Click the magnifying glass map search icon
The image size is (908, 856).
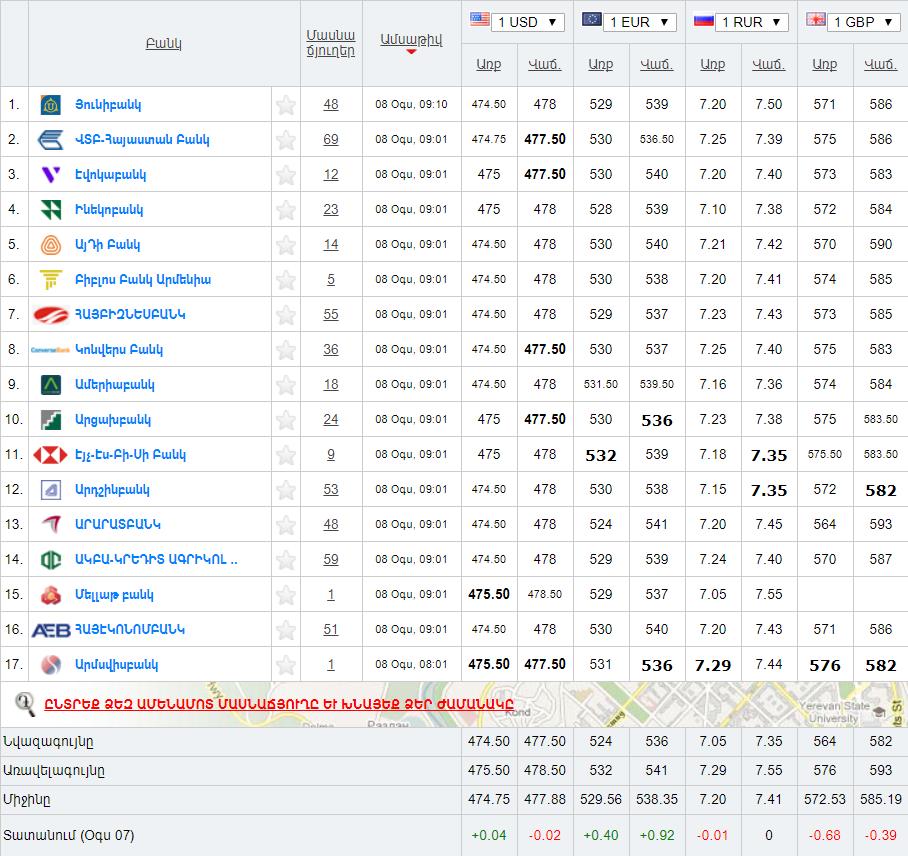click(25, 703)
